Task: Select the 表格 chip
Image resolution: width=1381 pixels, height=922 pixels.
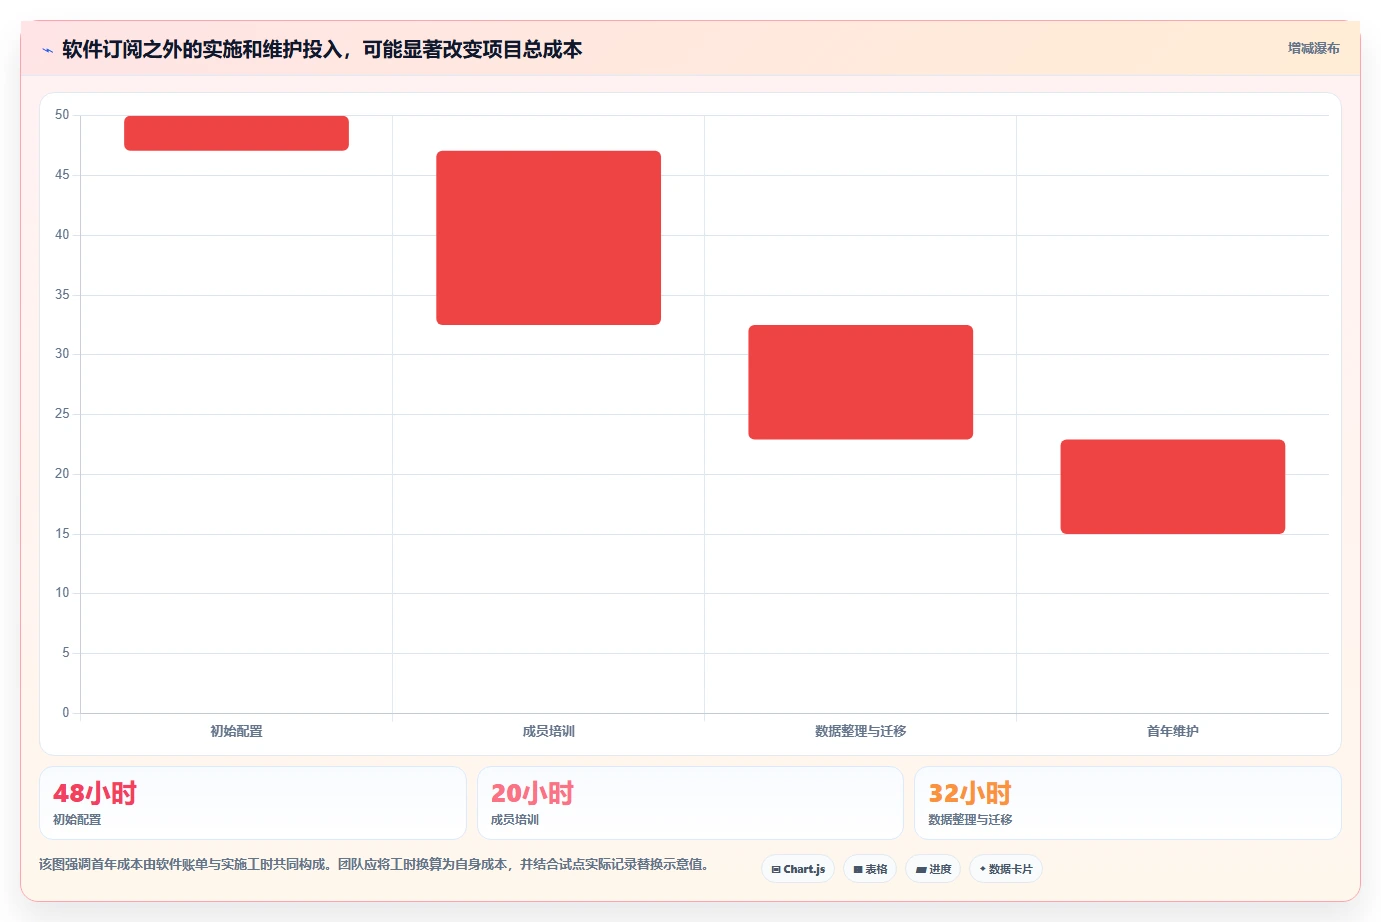Action: [x=870, y=869]
